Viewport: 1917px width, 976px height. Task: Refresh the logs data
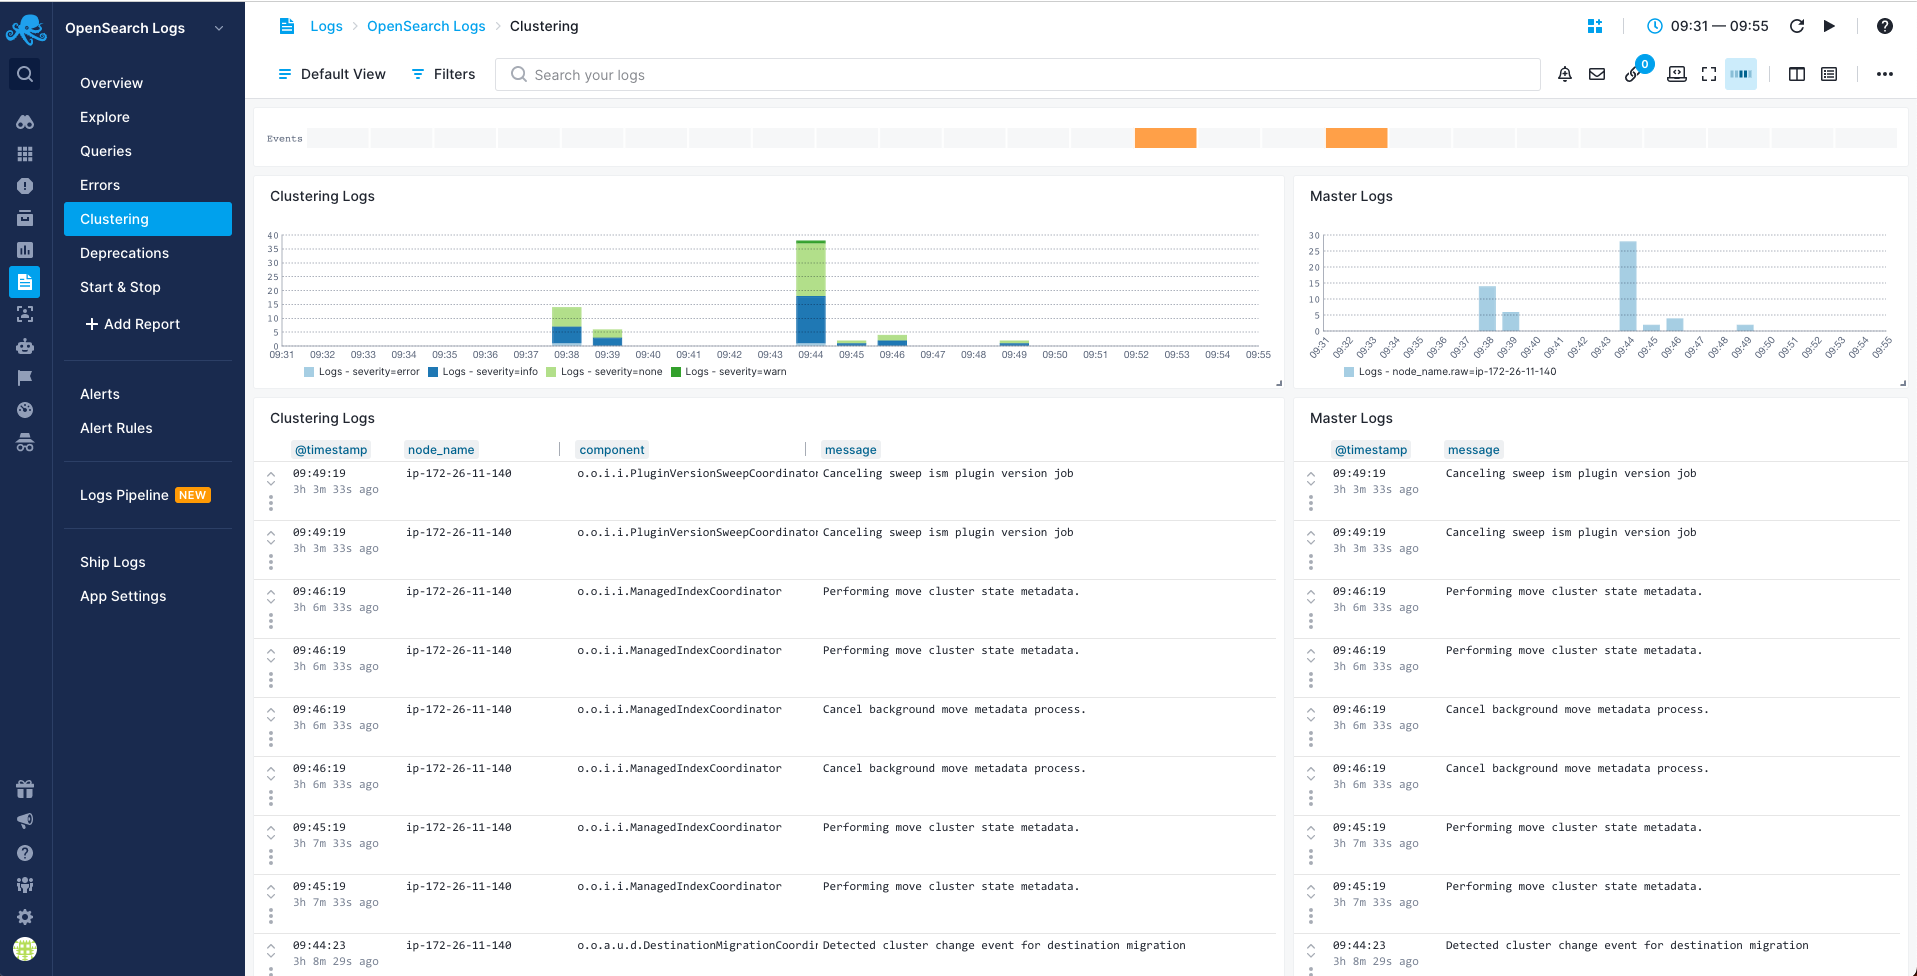tap(1797, 26)
